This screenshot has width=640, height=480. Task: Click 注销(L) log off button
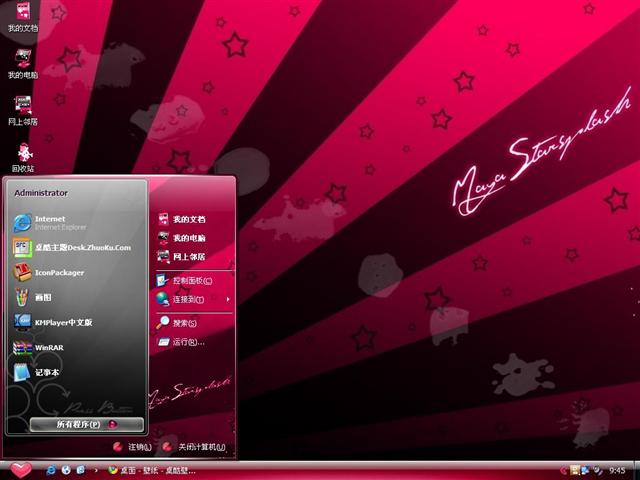[x=132, y=447]
